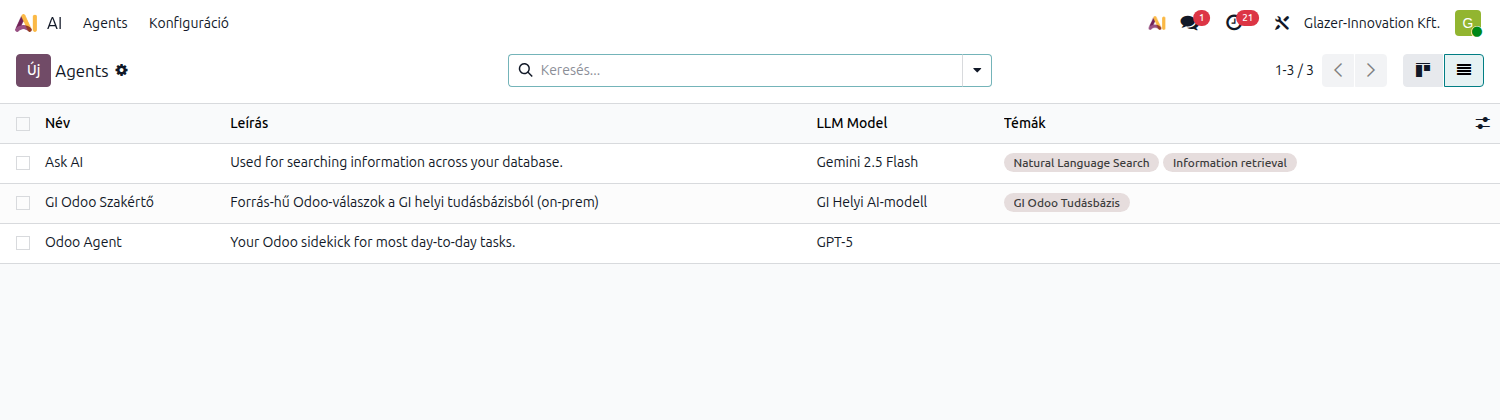Open the activities clock icon
This screenshot has height=420, width=1500.
(x=1234, y=23)
